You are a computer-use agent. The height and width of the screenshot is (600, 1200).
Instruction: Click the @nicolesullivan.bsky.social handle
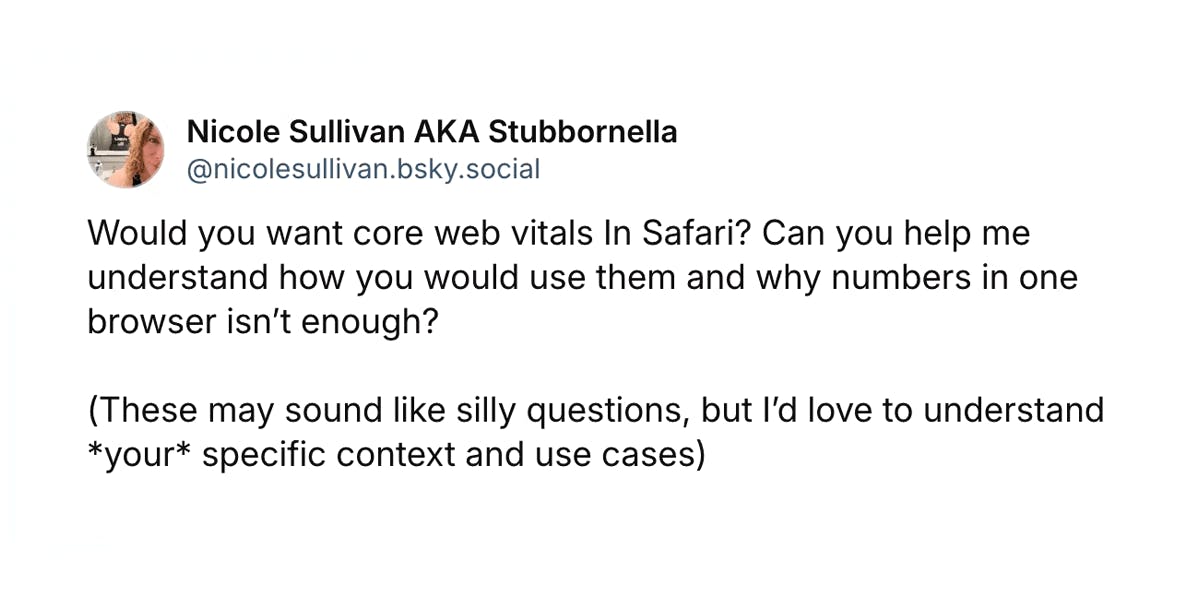(x=363, y=169)
